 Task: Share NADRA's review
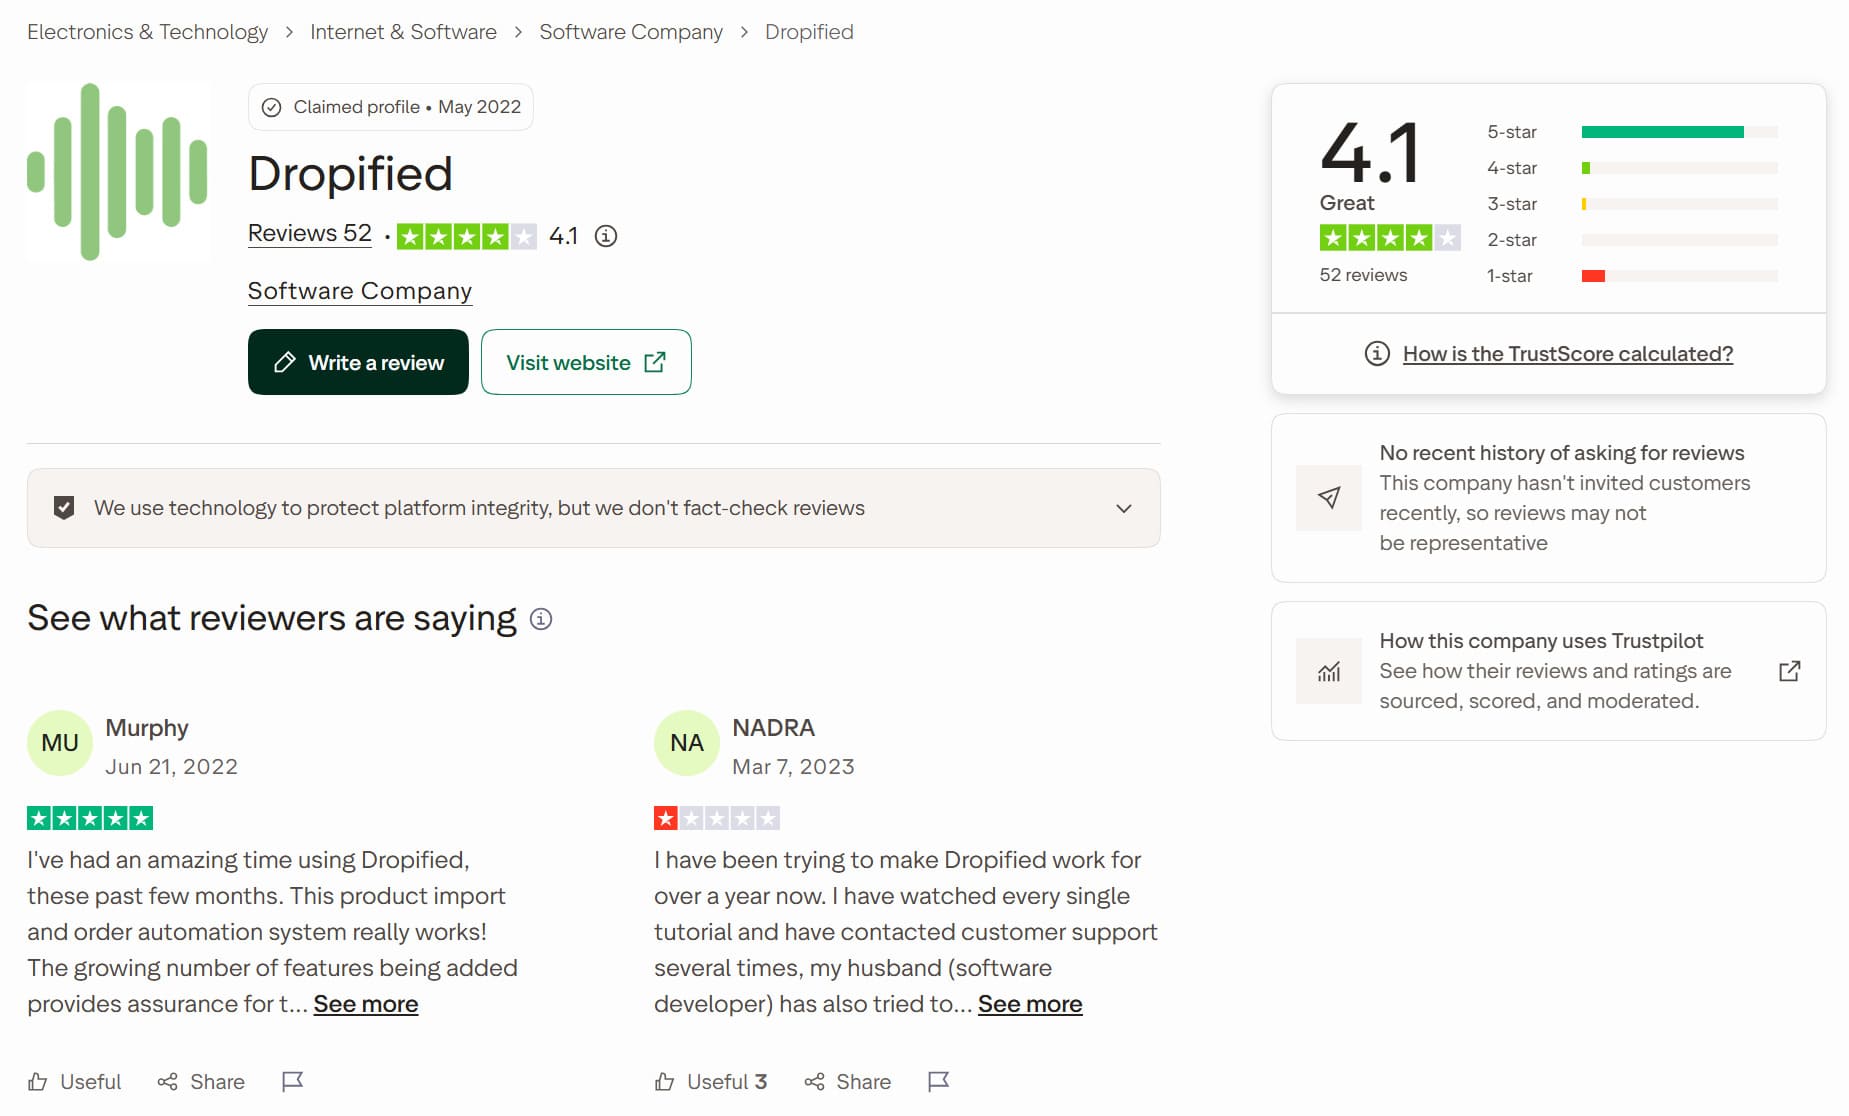point(848,1082)
